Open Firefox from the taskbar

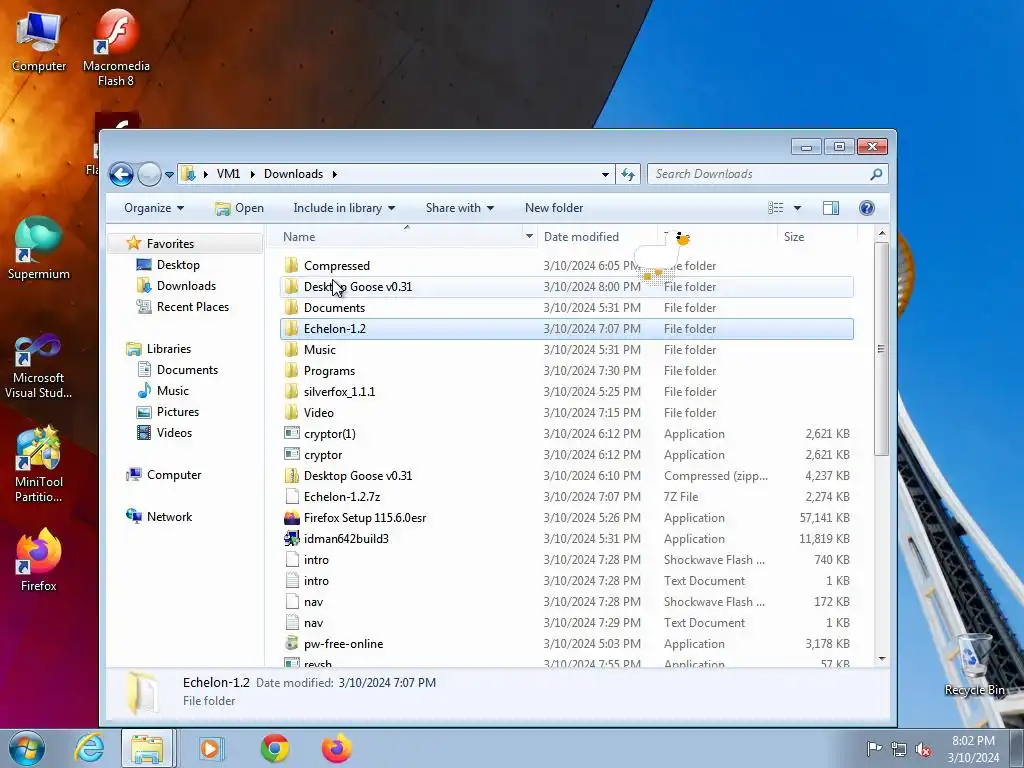[336, 748]
